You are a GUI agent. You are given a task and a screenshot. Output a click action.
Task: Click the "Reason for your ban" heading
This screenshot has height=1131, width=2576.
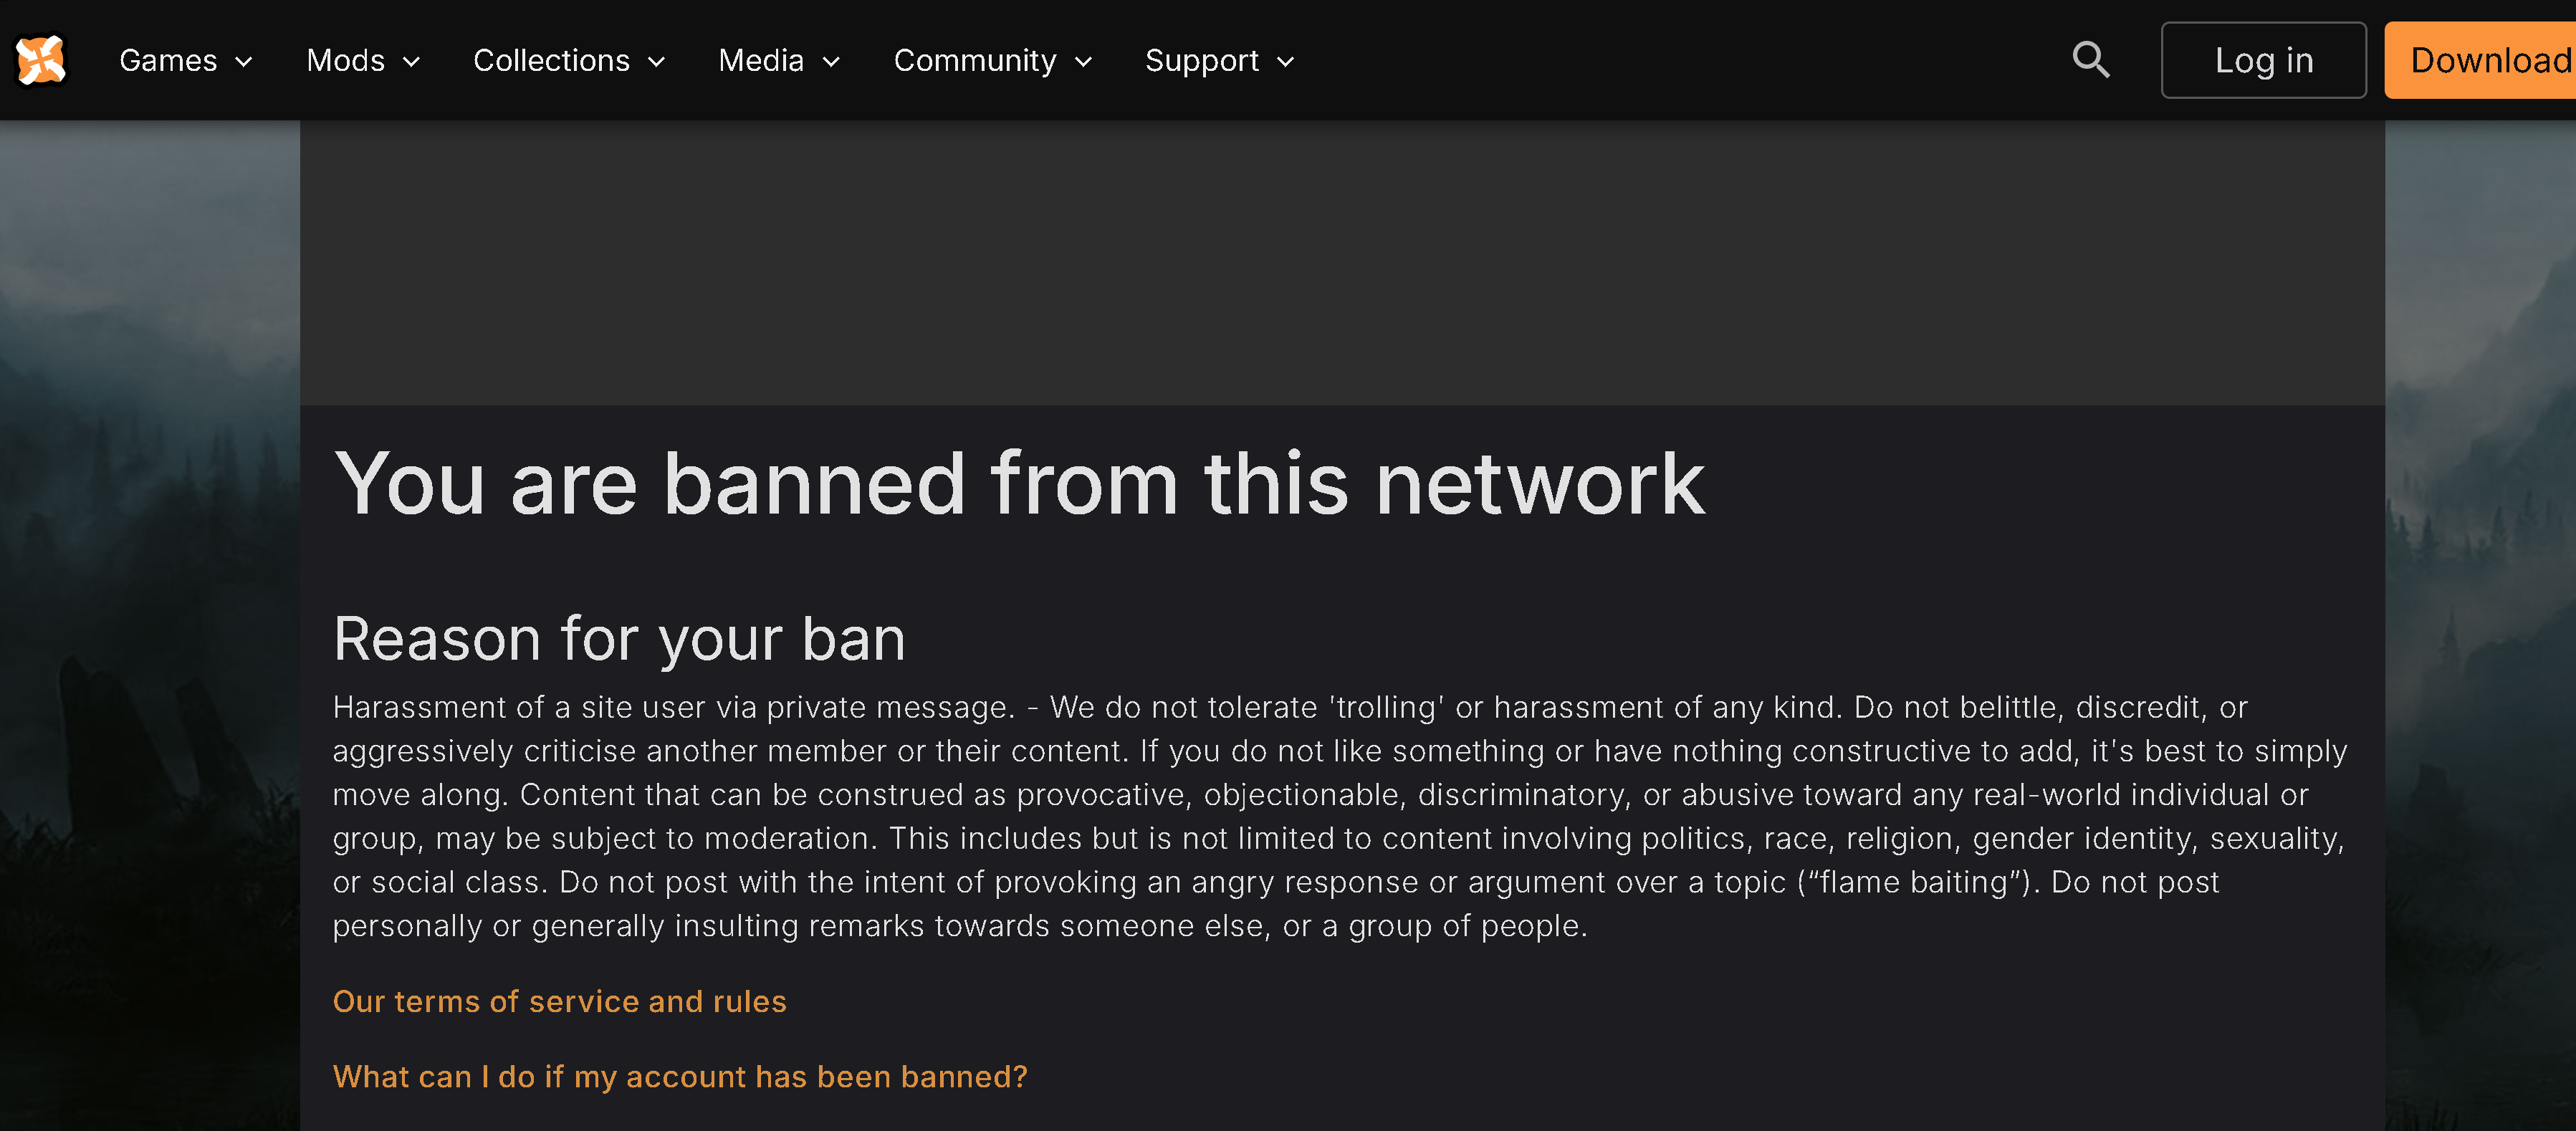pyautogui.click(x=619, y=638)
